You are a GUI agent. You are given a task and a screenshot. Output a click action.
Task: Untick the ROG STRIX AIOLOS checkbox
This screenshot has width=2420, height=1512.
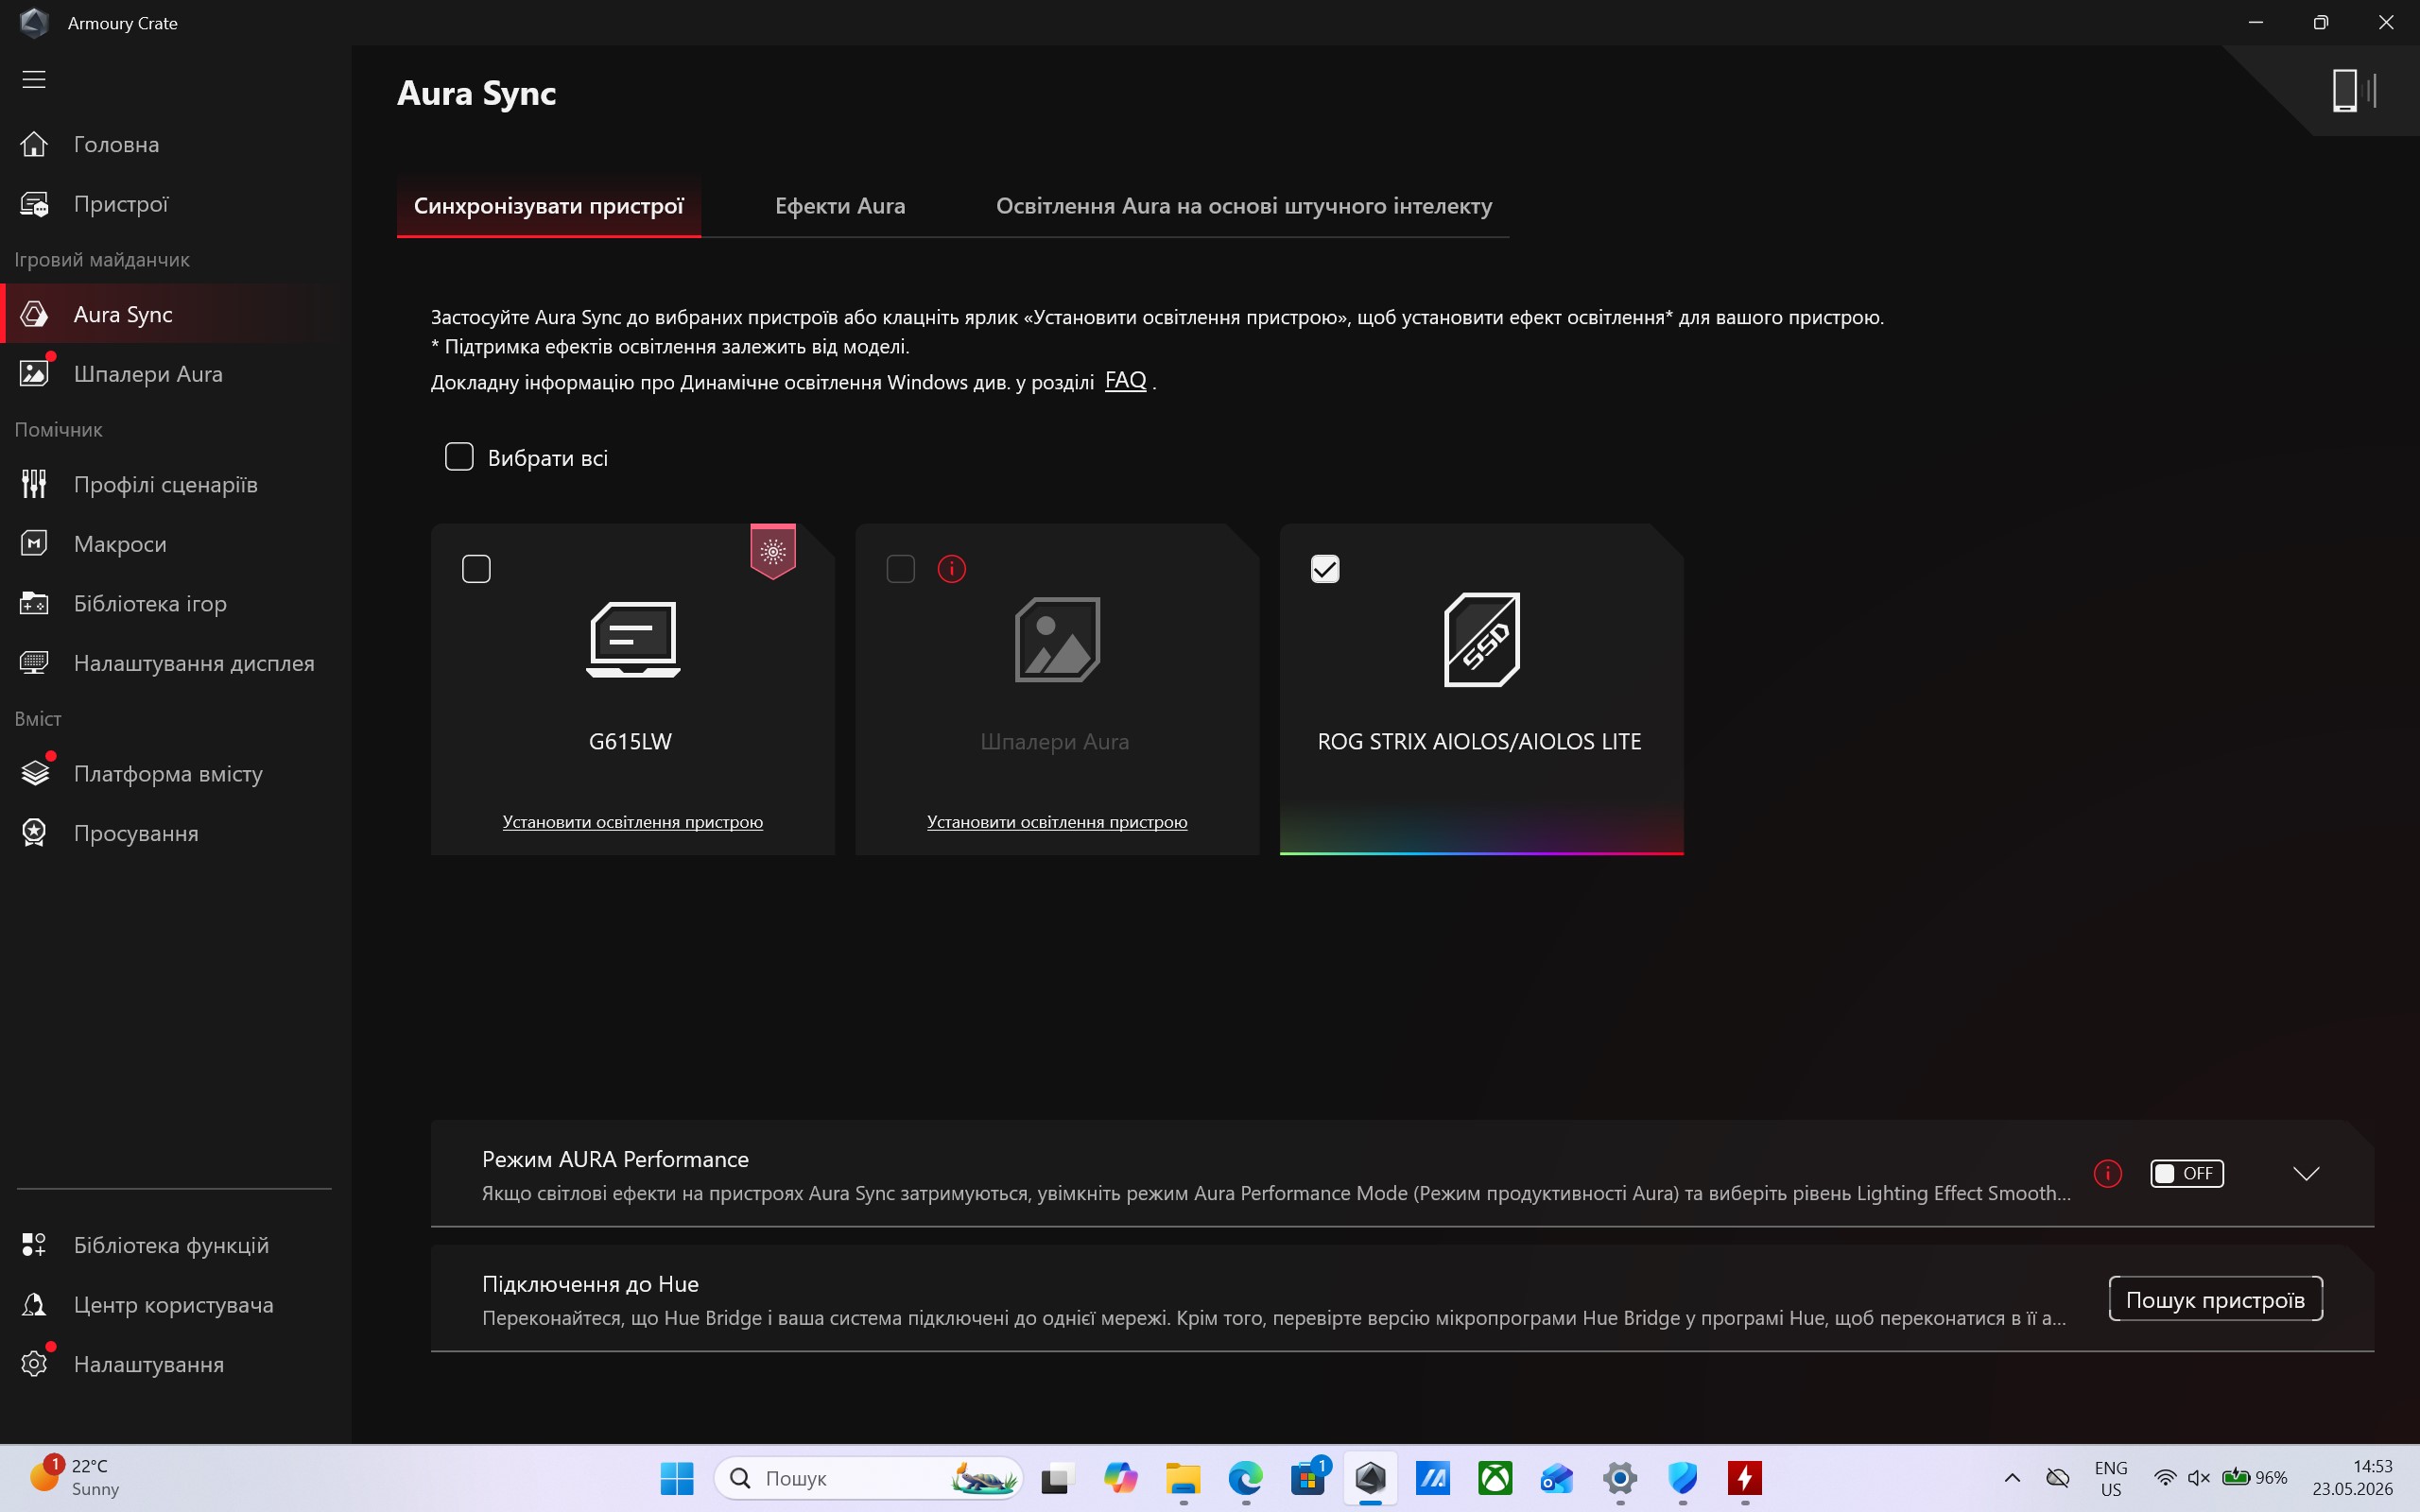tap(1325, 569)
